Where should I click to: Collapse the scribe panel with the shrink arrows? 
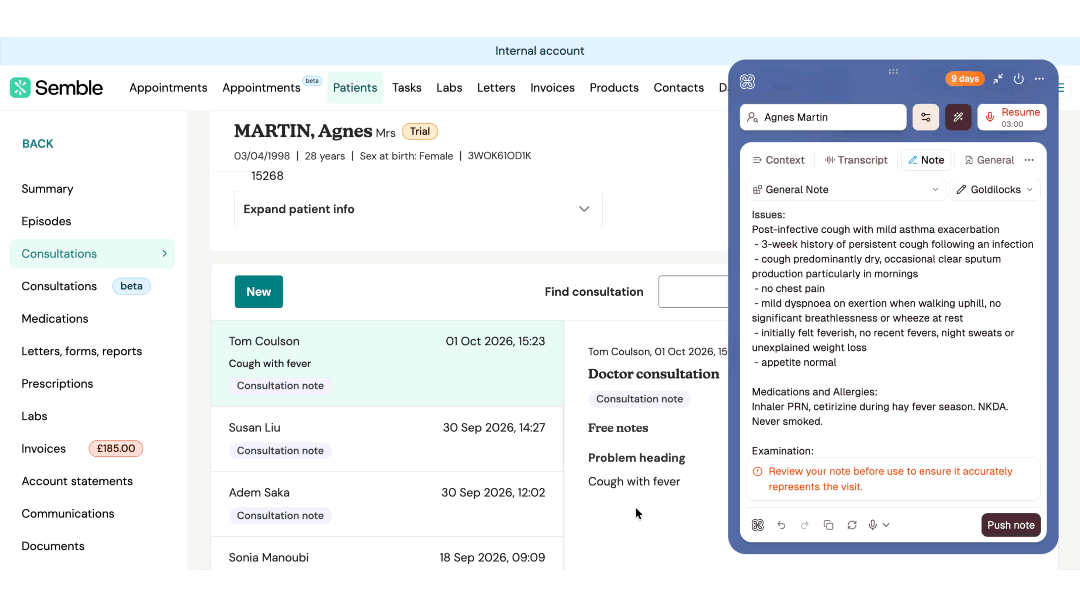pos(998,78)
